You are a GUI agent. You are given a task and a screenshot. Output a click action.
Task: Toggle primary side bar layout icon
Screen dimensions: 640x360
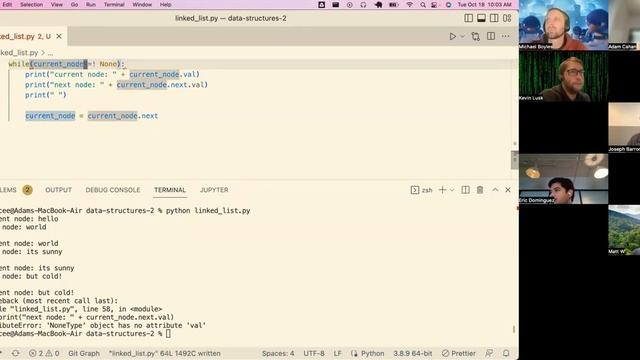coord(469,18)
